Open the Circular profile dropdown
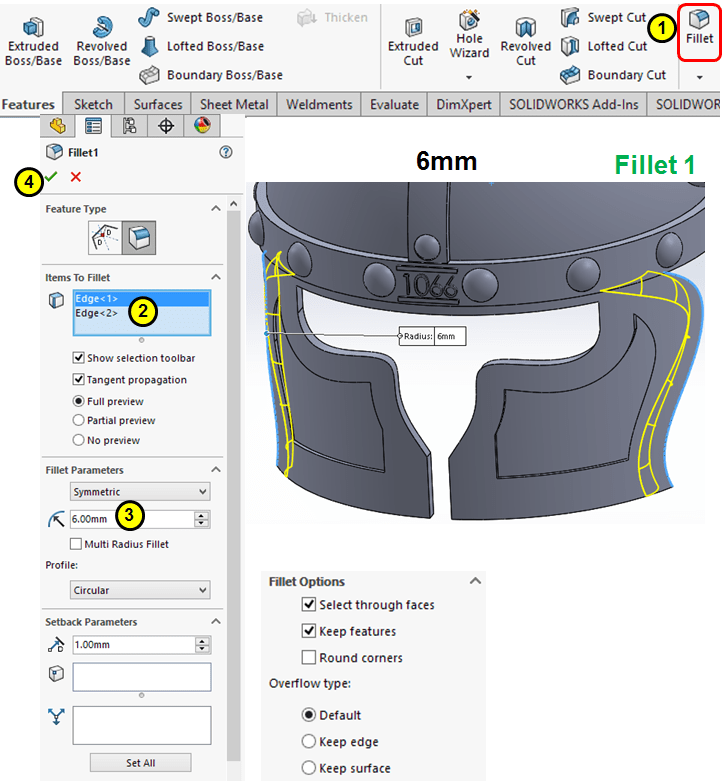The image size is (726, 781). 140,590
